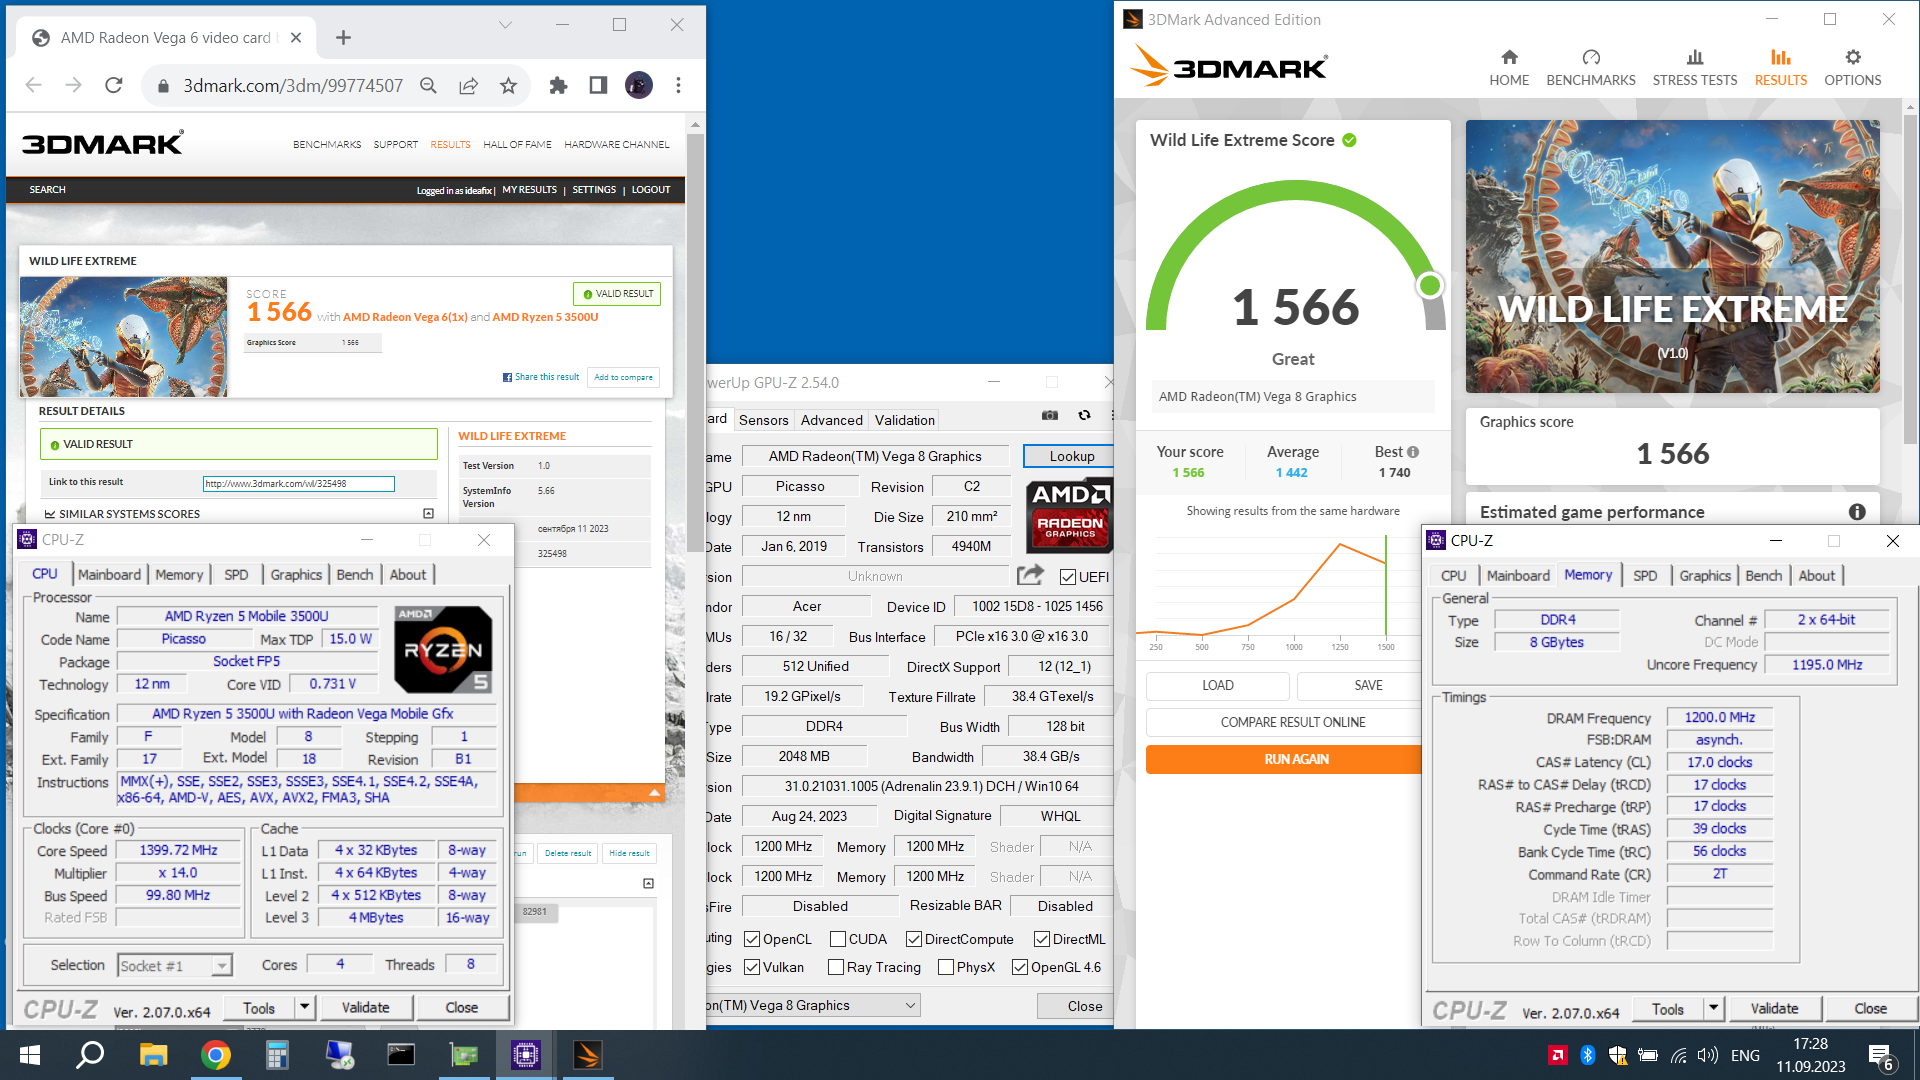Open BENCHMARKS in 3DMark app navigation
The width and height of the screenshot is (1920, 1080).
point(1591,68)
